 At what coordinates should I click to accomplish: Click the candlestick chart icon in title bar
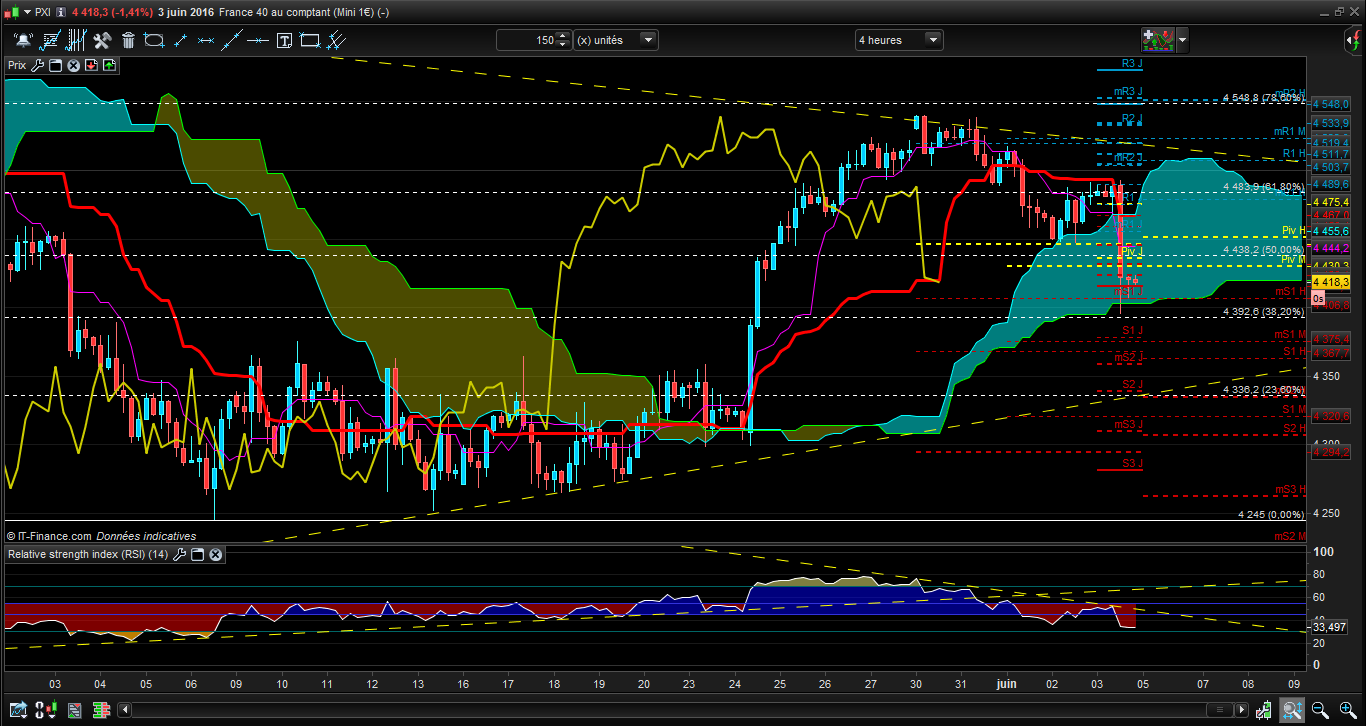click(x=11, y=11)
